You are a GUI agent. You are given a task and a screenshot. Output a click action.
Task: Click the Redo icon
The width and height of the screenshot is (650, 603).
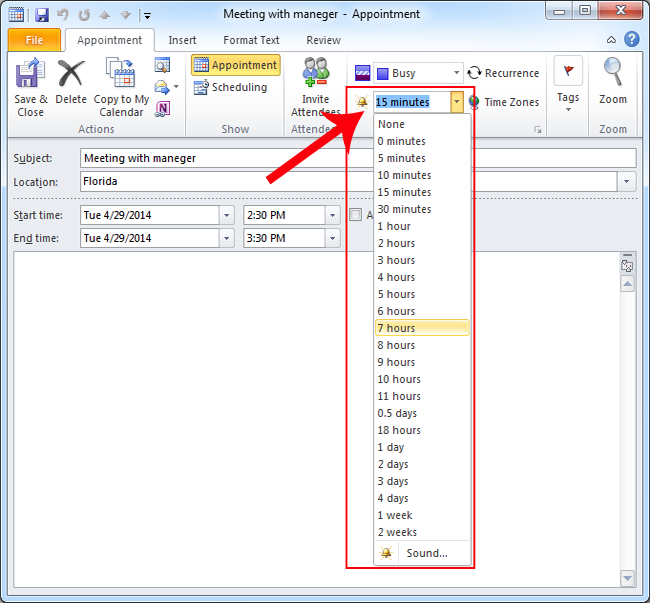84,15
